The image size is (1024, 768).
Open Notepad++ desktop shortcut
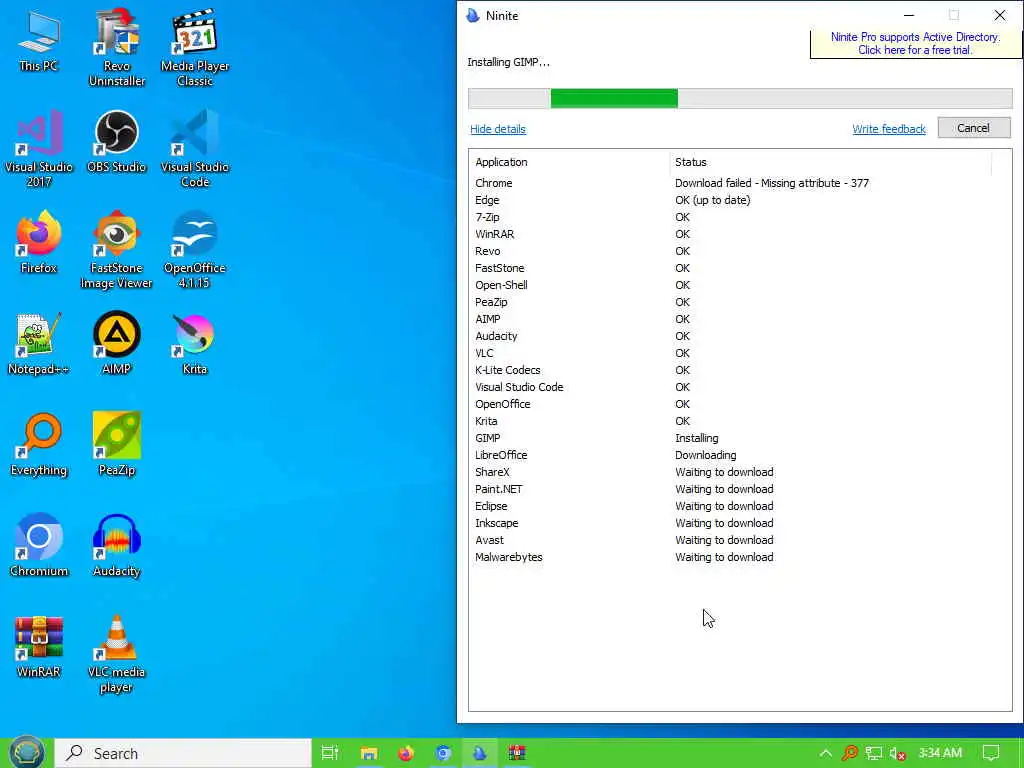(x=39, y=344)
